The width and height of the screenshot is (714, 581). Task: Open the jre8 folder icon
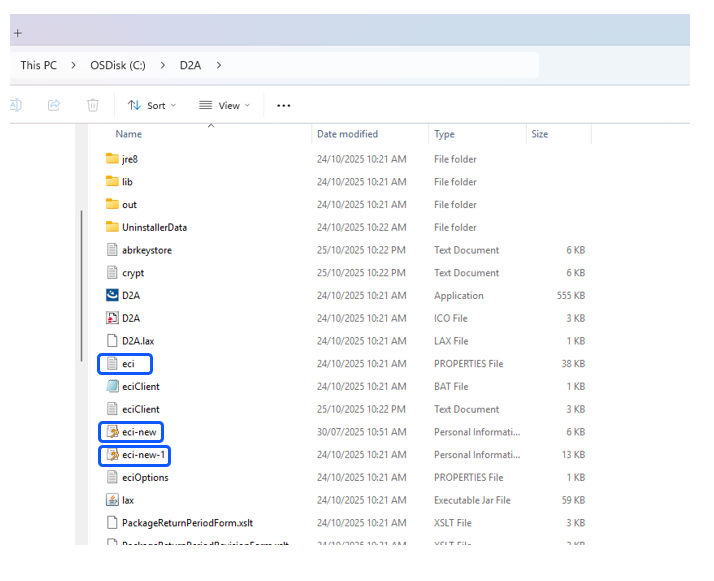pos(112,159)
